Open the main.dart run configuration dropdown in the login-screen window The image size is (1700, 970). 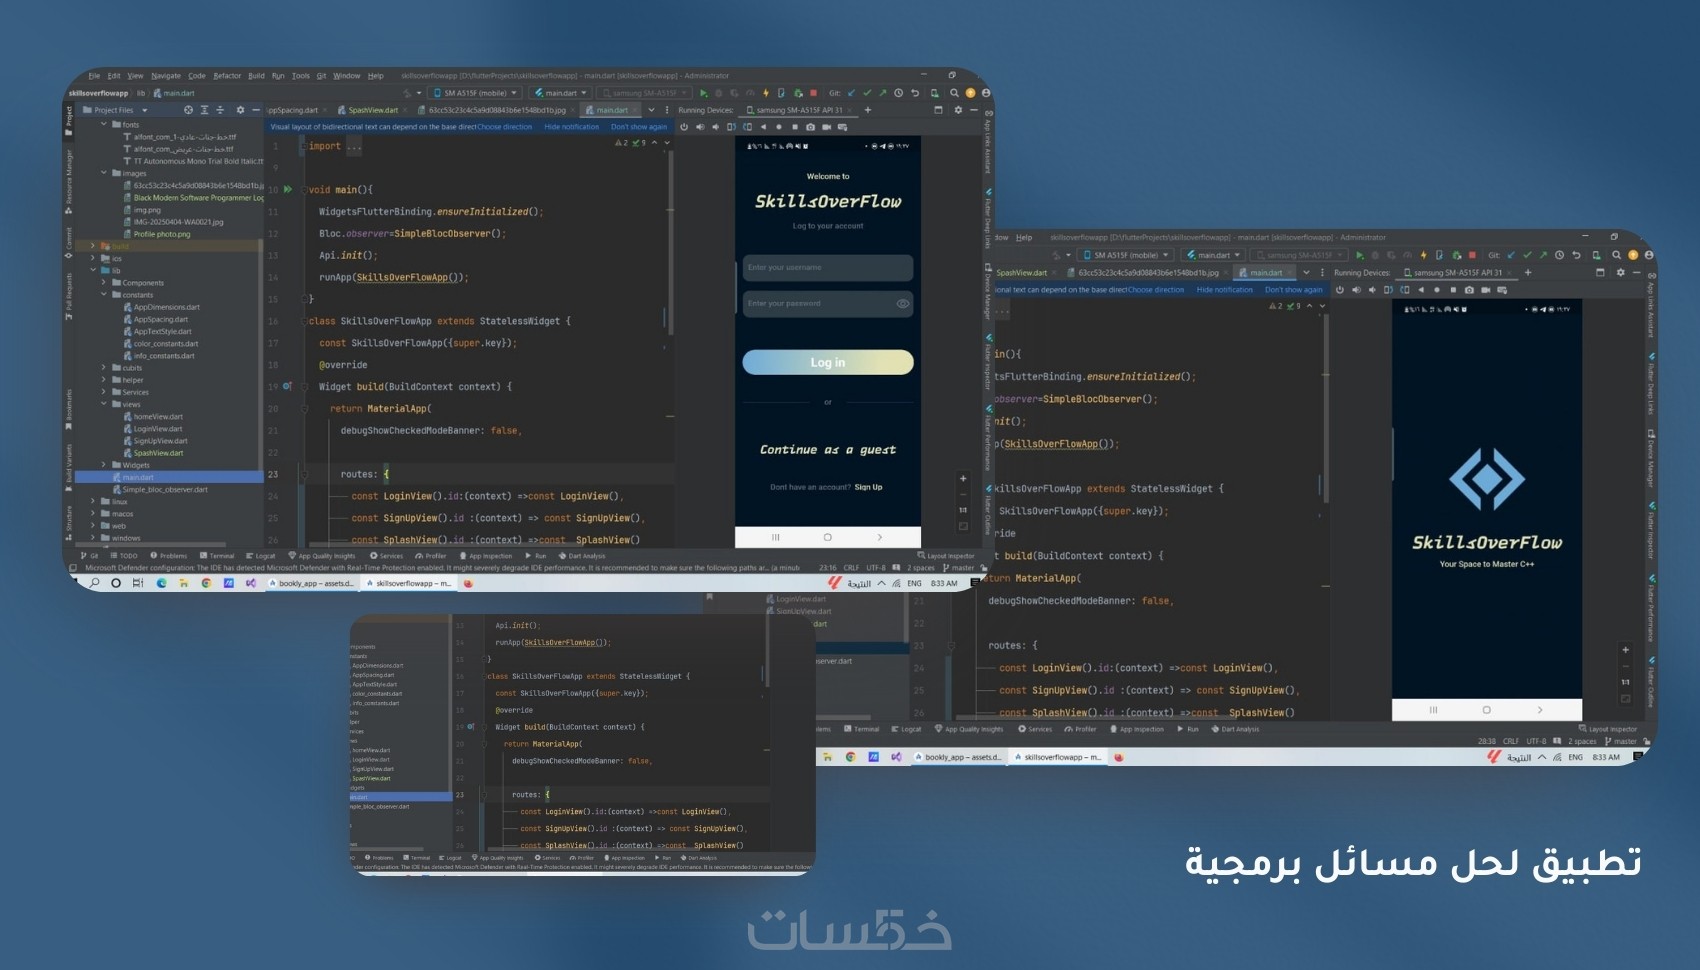[x=560, y=93]
